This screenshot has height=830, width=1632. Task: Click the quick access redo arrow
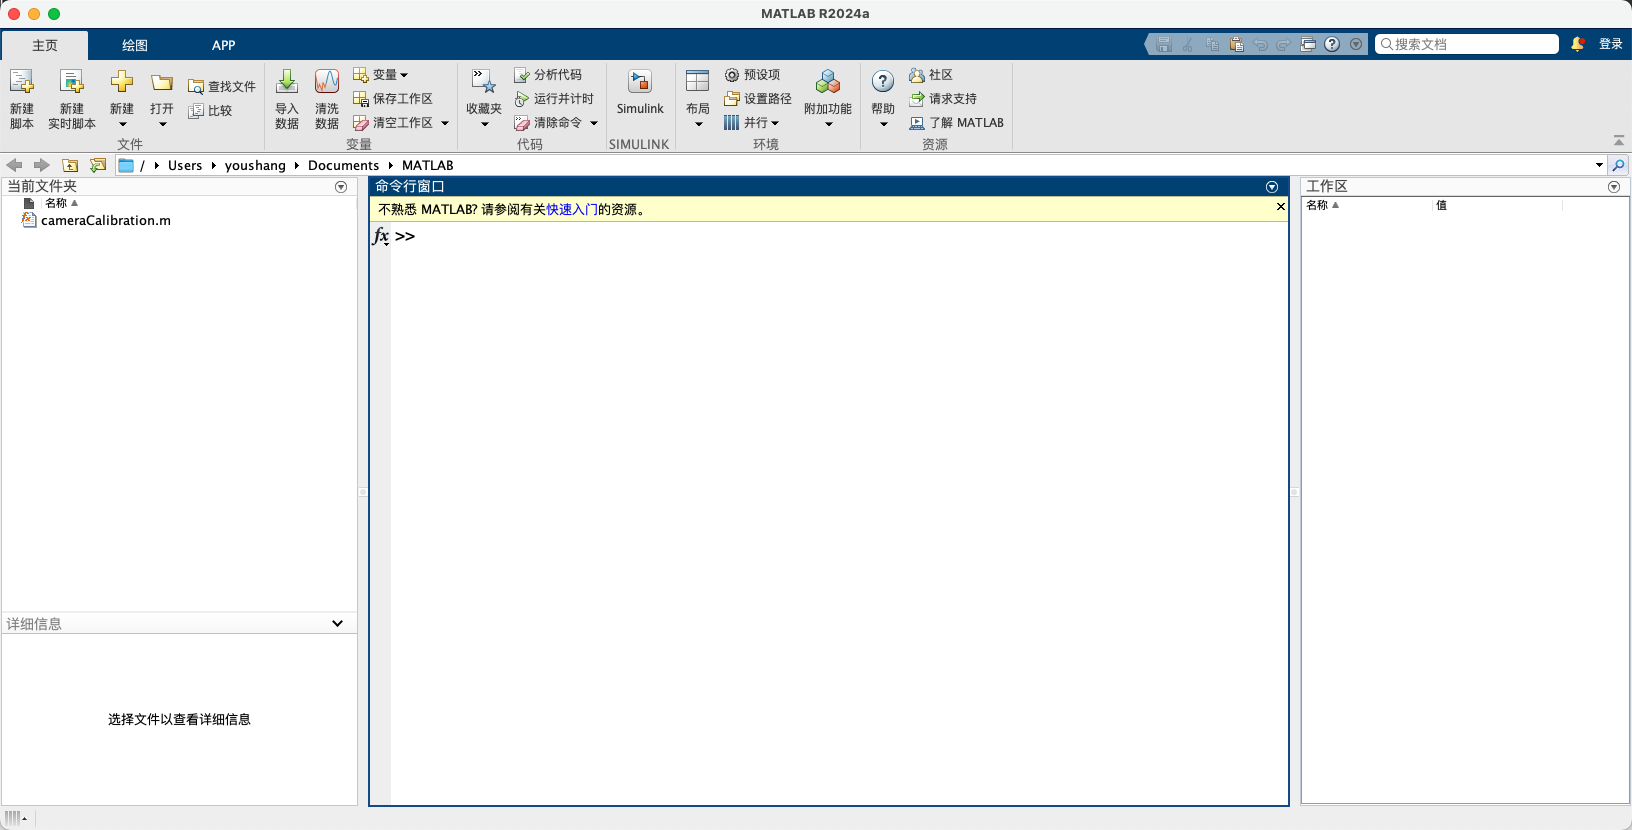pos(1284,44)
